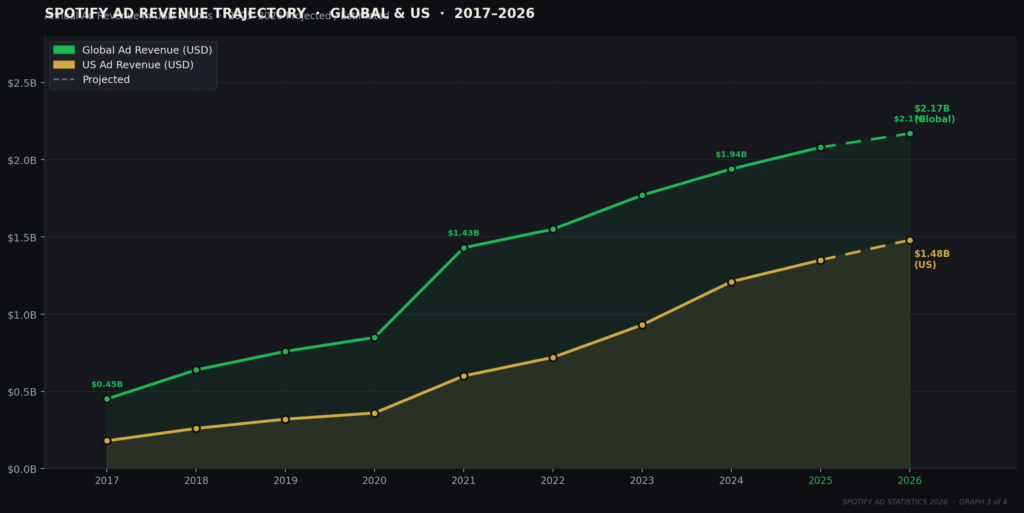The height and width of the screenshot is (513, 1024).
Task: Click the 2017 Global revenue data point
Action: pos(107,399)
